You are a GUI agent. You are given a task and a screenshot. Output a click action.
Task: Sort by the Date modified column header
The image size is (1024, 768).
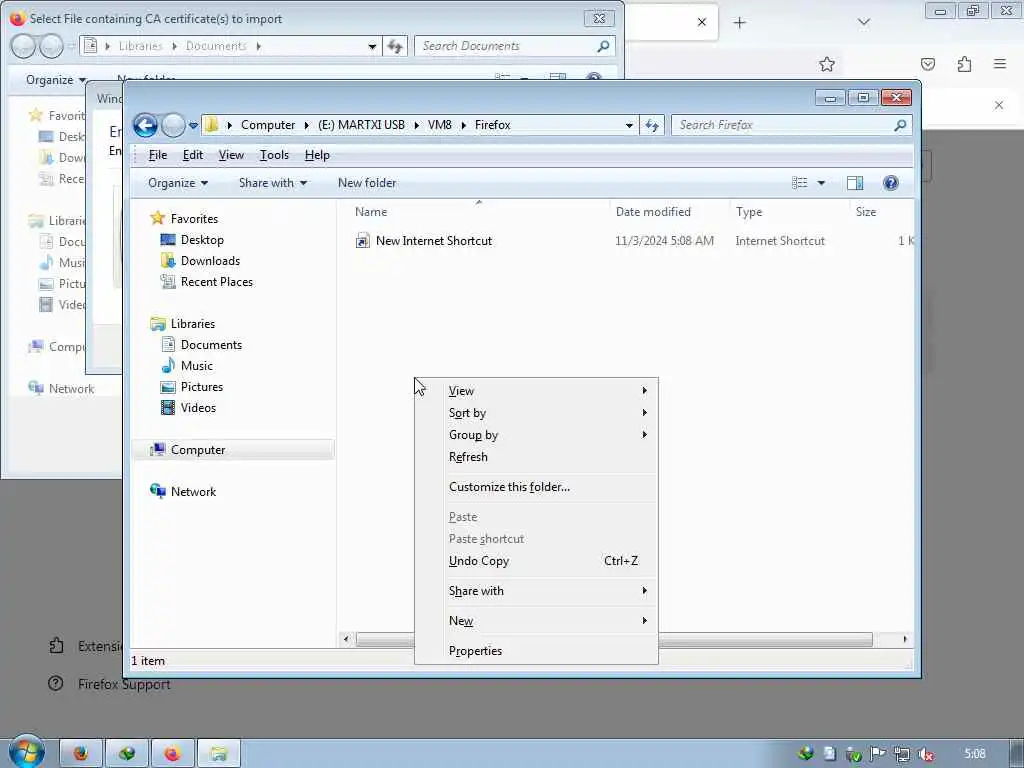point(653,212)
